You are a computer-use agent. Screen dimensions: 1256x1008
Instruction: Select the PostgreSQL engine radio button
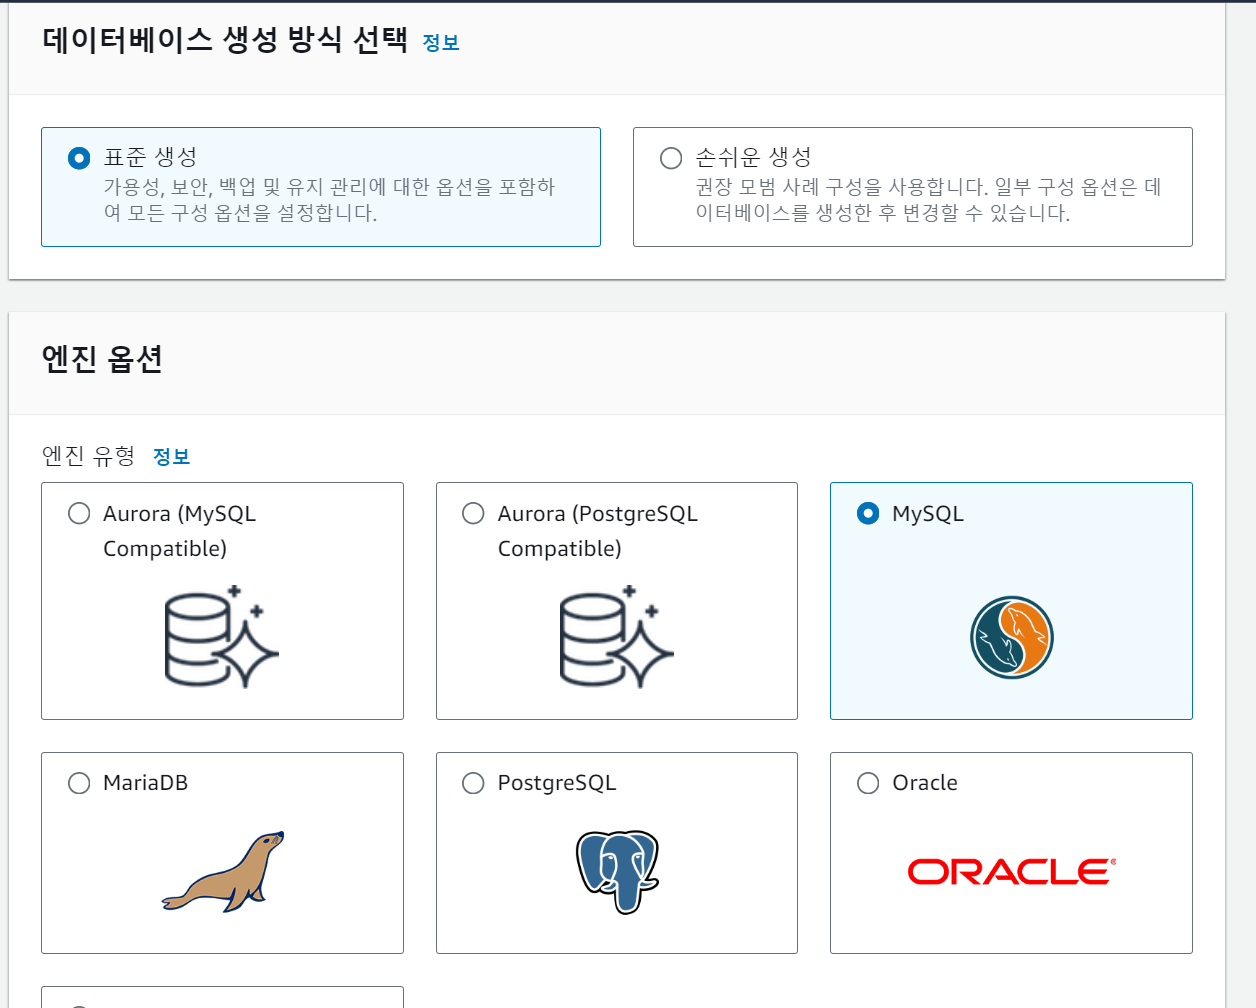click(473, 783)
